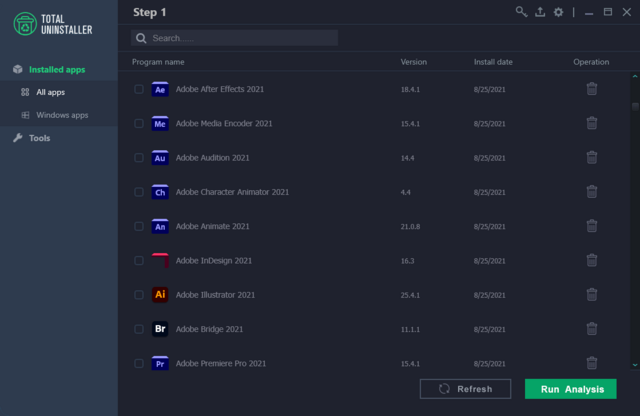Viewport: 640px width, 416px height.
Task: Delete Adobe Audition 2021 using its trash icon
Action: 592,158
